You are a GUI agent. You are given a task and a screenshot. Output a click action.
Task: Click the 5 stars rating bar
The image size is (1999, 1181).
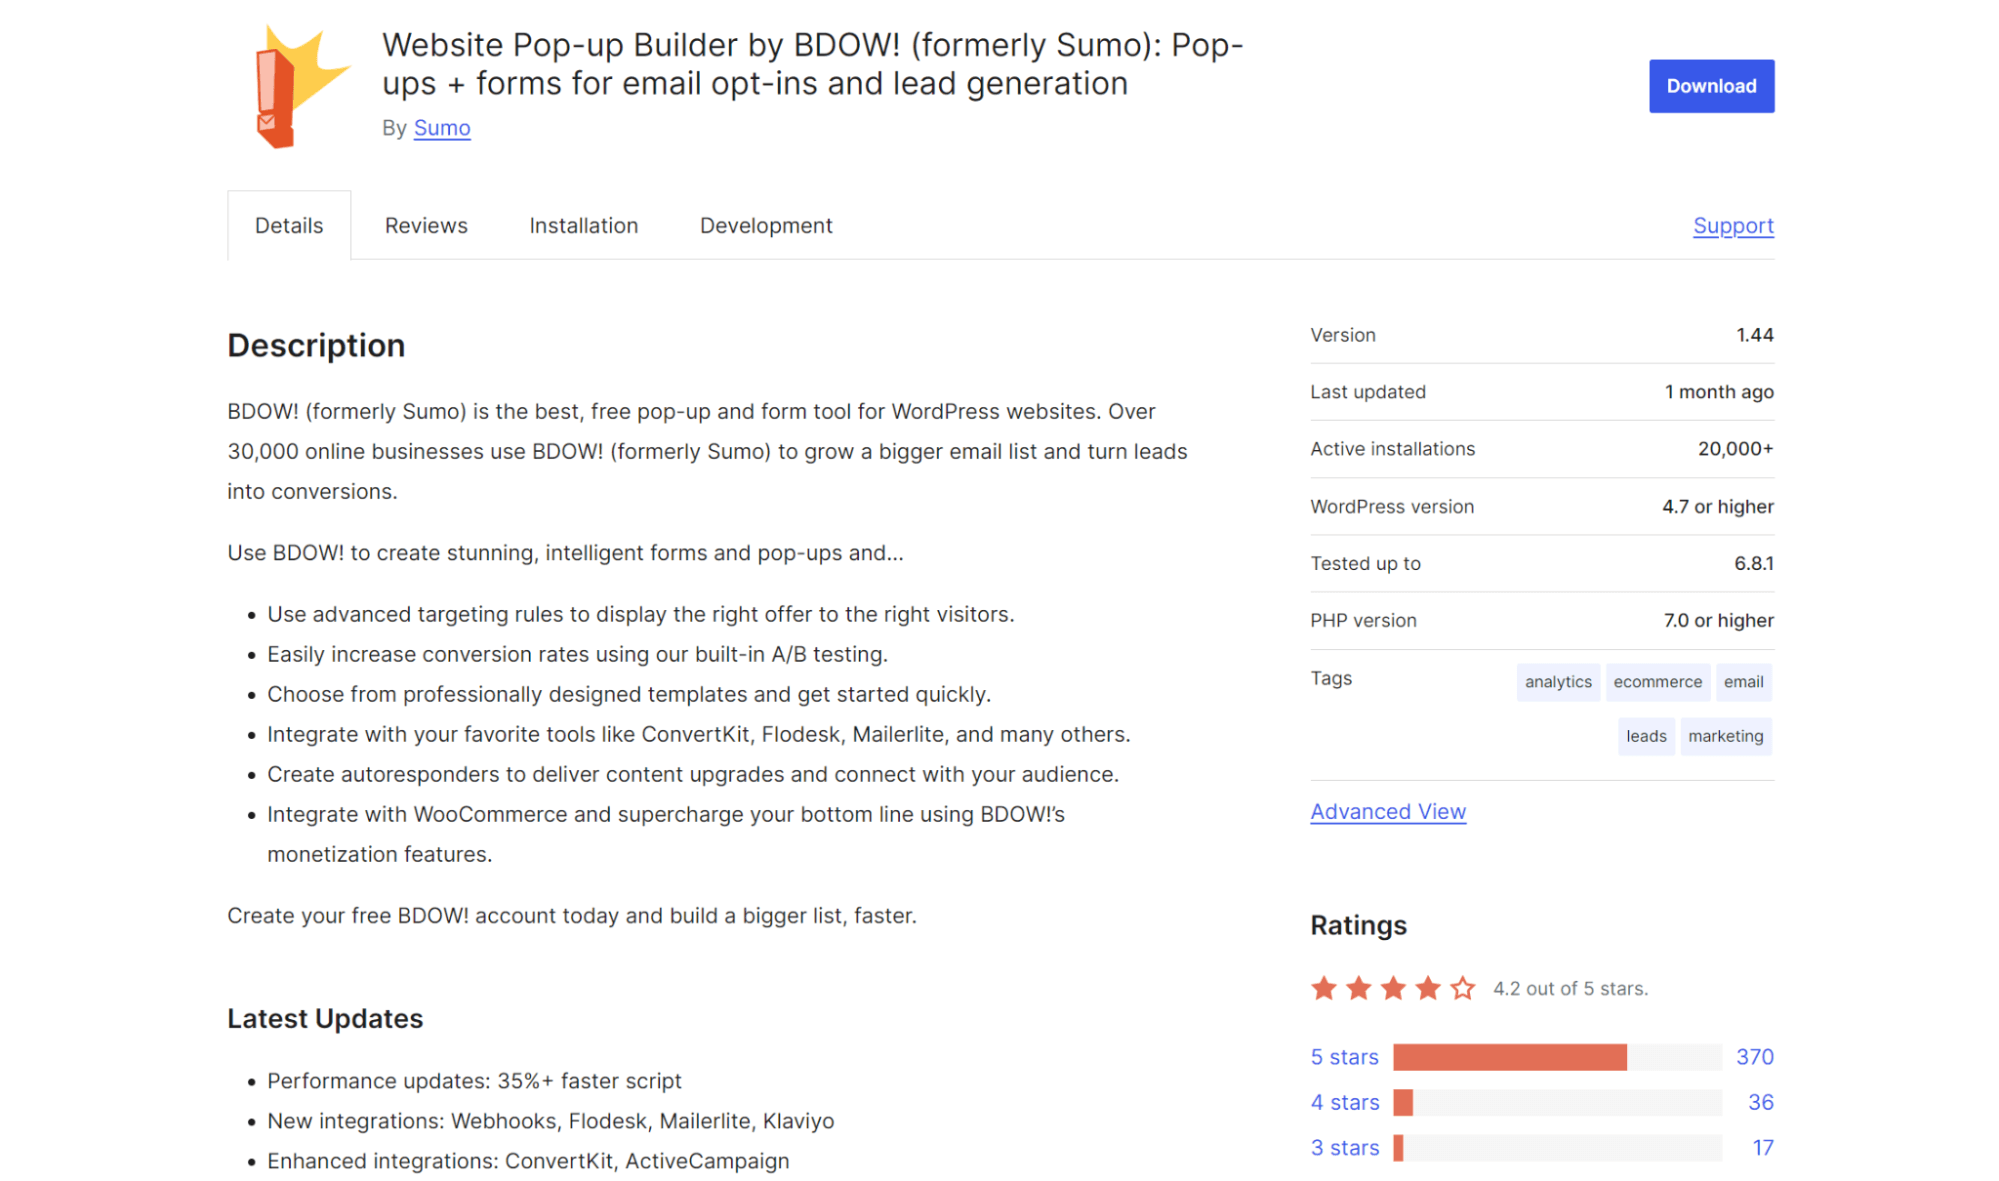pyautogui.click(x=1556, y=1057)
